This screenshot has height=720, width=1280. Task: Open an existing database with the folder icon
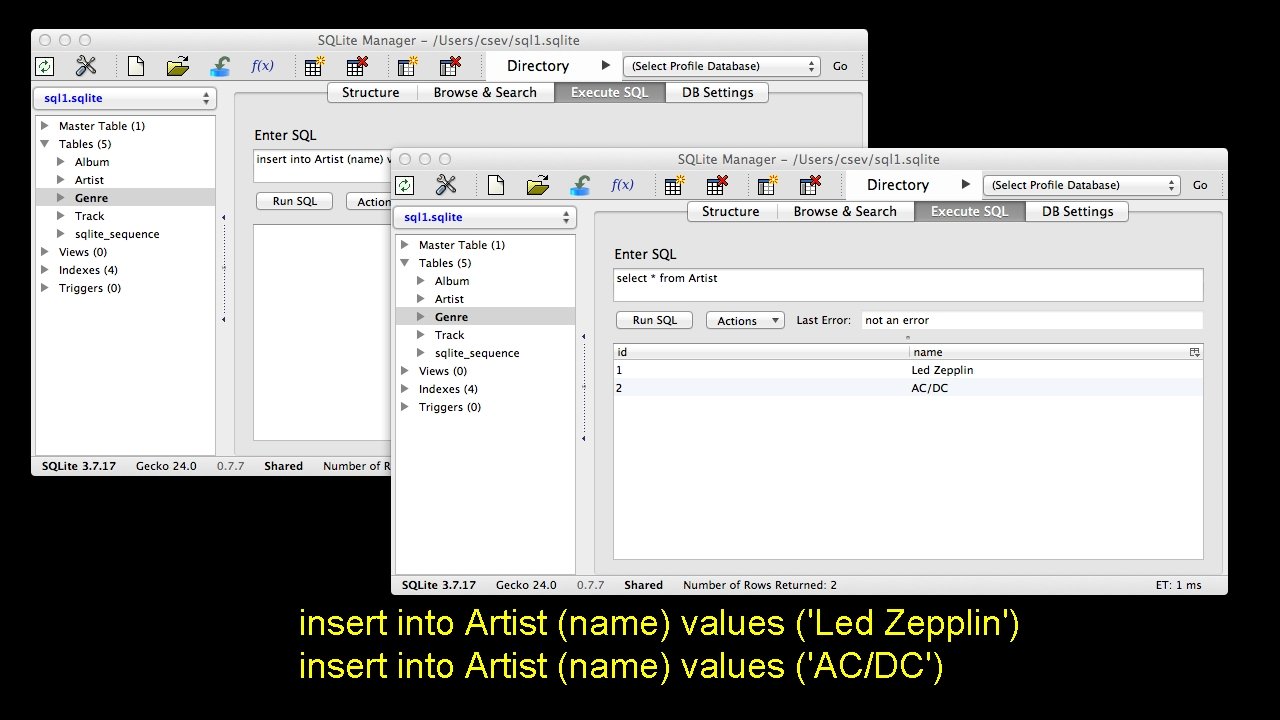click(x=537, y=184)
